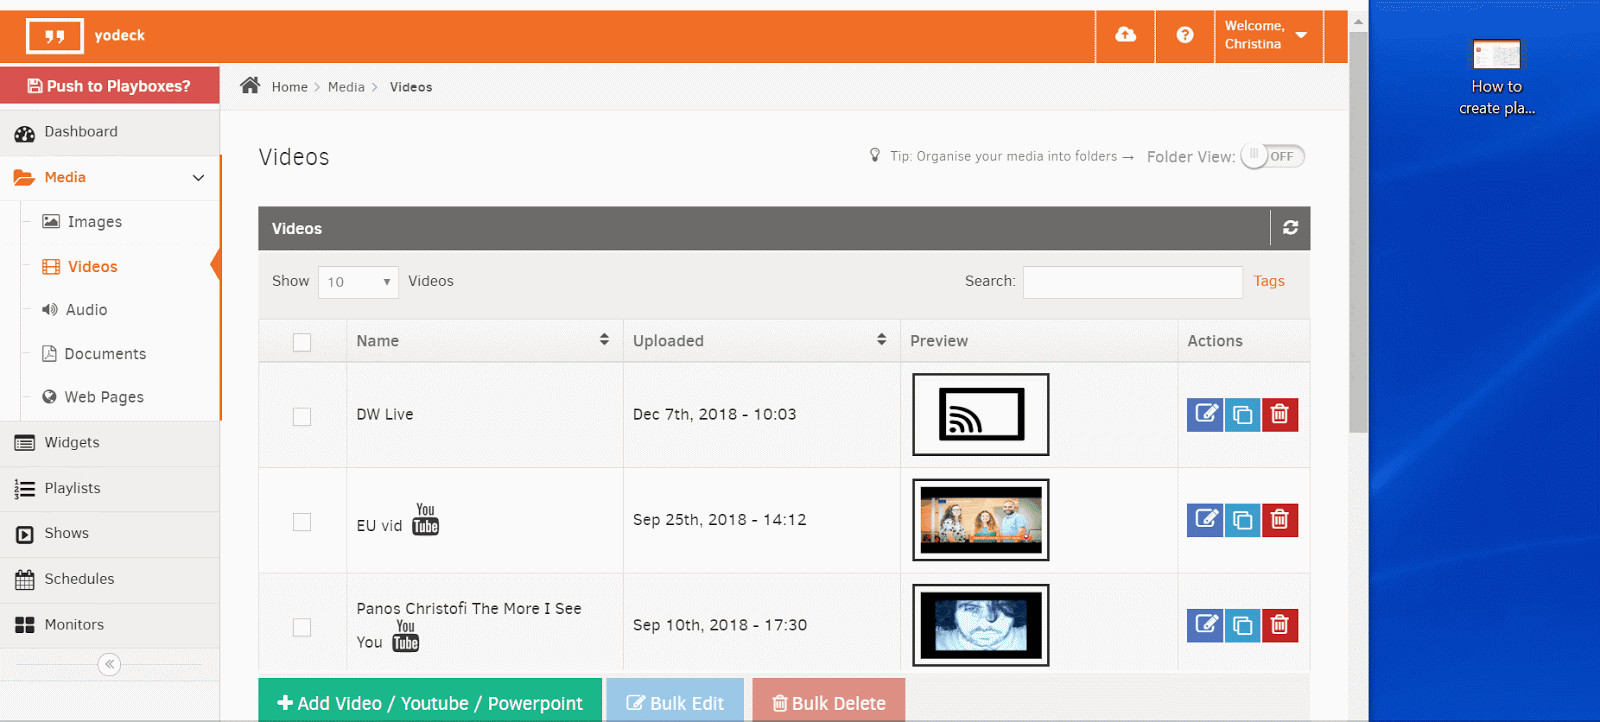Refresh the Videos list
Image resolution: width=1600 pixels, height=722 pixels.
[x=1291, y=228]
